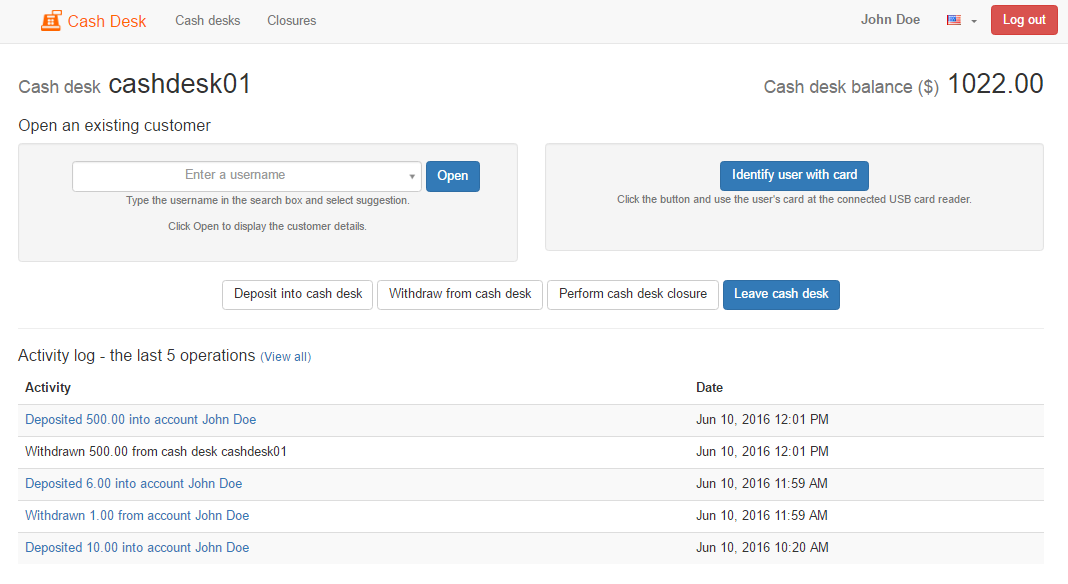Open Withdrawn 1.00 from account entry
This screenshot has height=584, width=1068.
137,516
